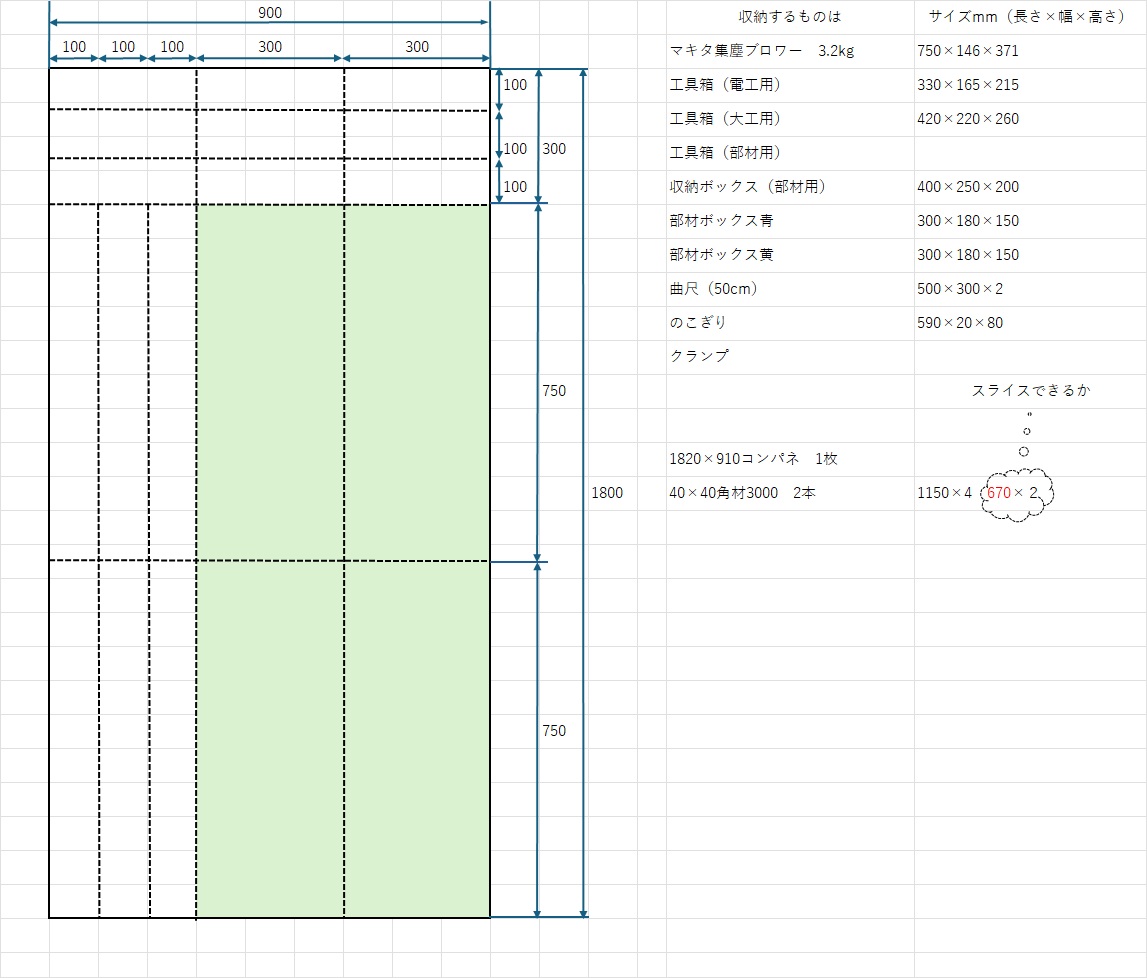
Task: Select the 収納するものは header cell
Action: tap(789, 17)
